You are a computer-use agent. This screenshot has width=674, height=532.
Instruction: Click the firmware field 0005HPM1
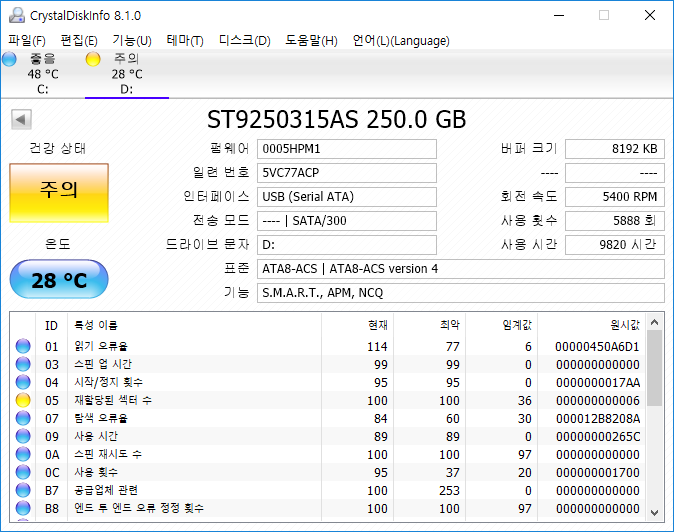(347, 149)
